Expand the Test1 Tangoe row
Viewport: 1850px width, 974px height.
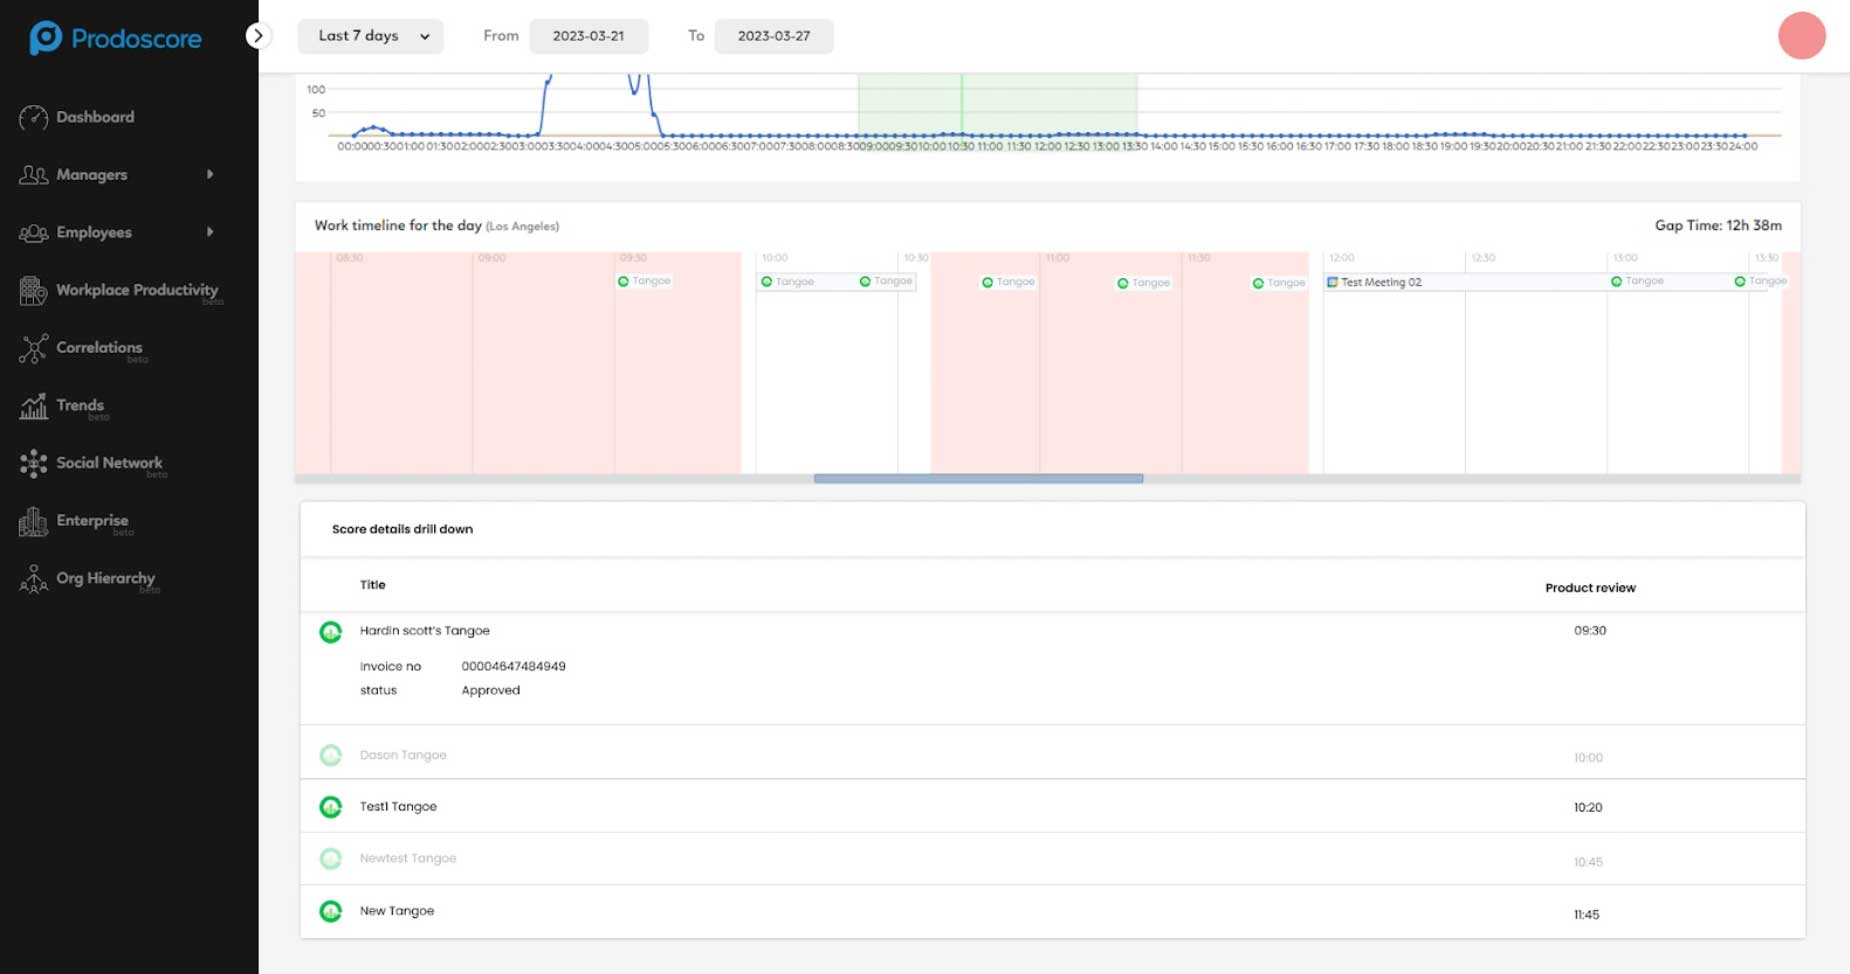coord(398,807)
